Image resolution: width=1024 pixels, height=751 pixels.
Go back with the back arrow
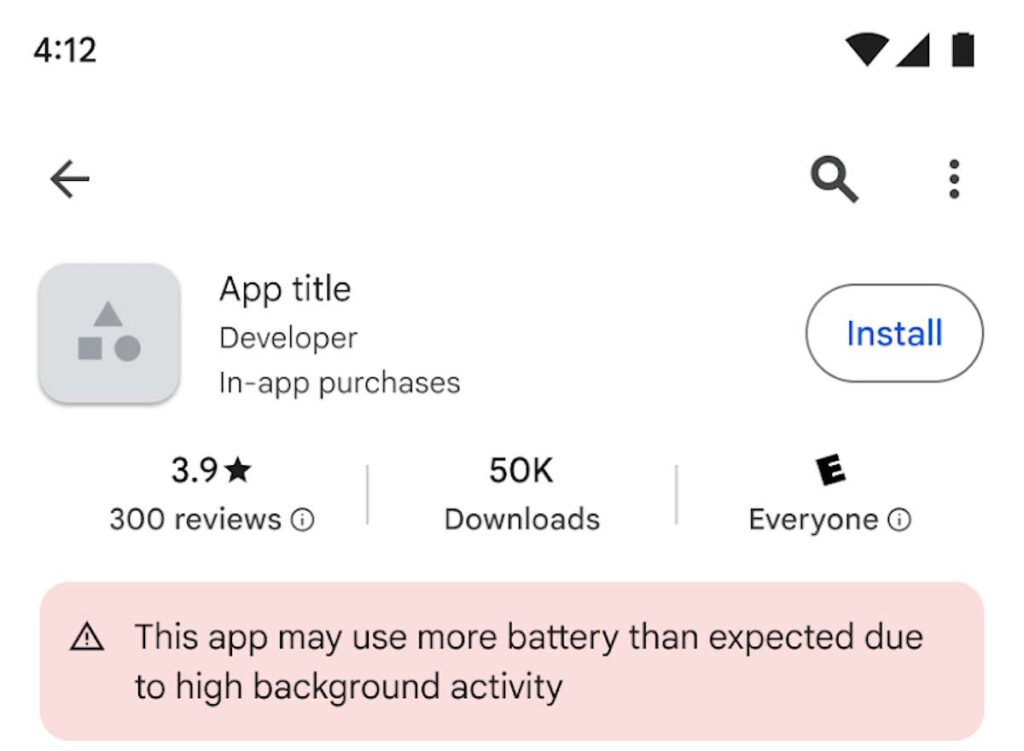click(x=67, y=177)
